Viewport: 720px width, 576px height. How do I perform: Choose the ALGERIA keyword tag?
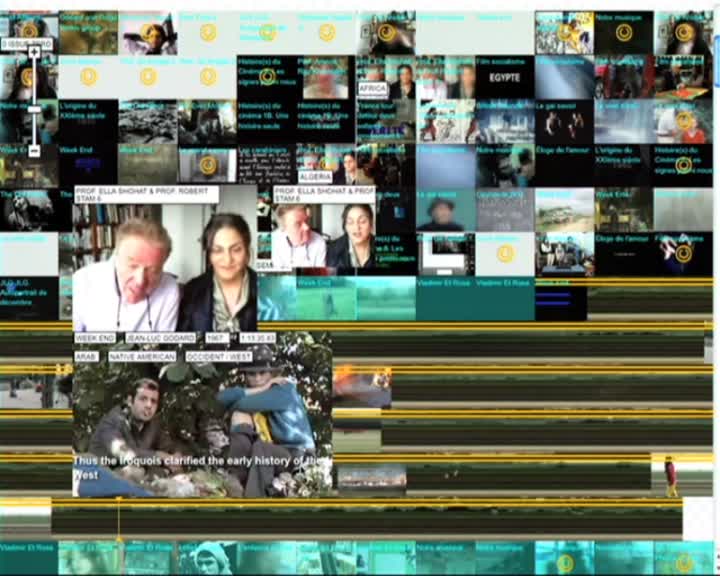pos(315,176)
